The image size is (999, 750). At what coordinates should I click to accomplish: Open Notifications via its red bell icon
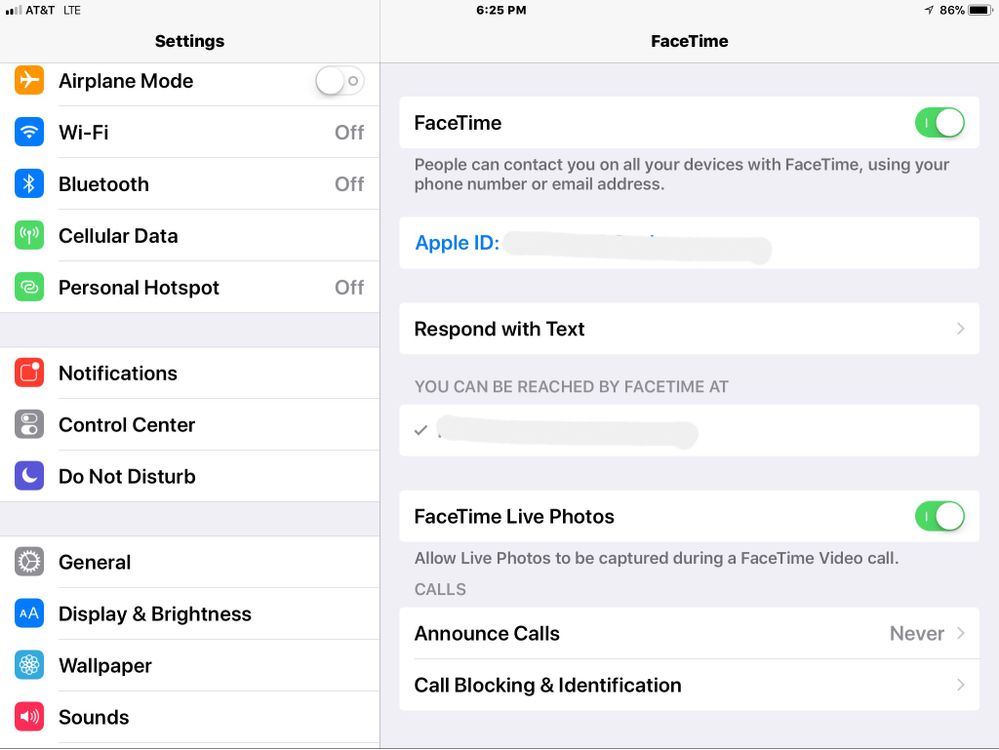click(x=28, y=373)
